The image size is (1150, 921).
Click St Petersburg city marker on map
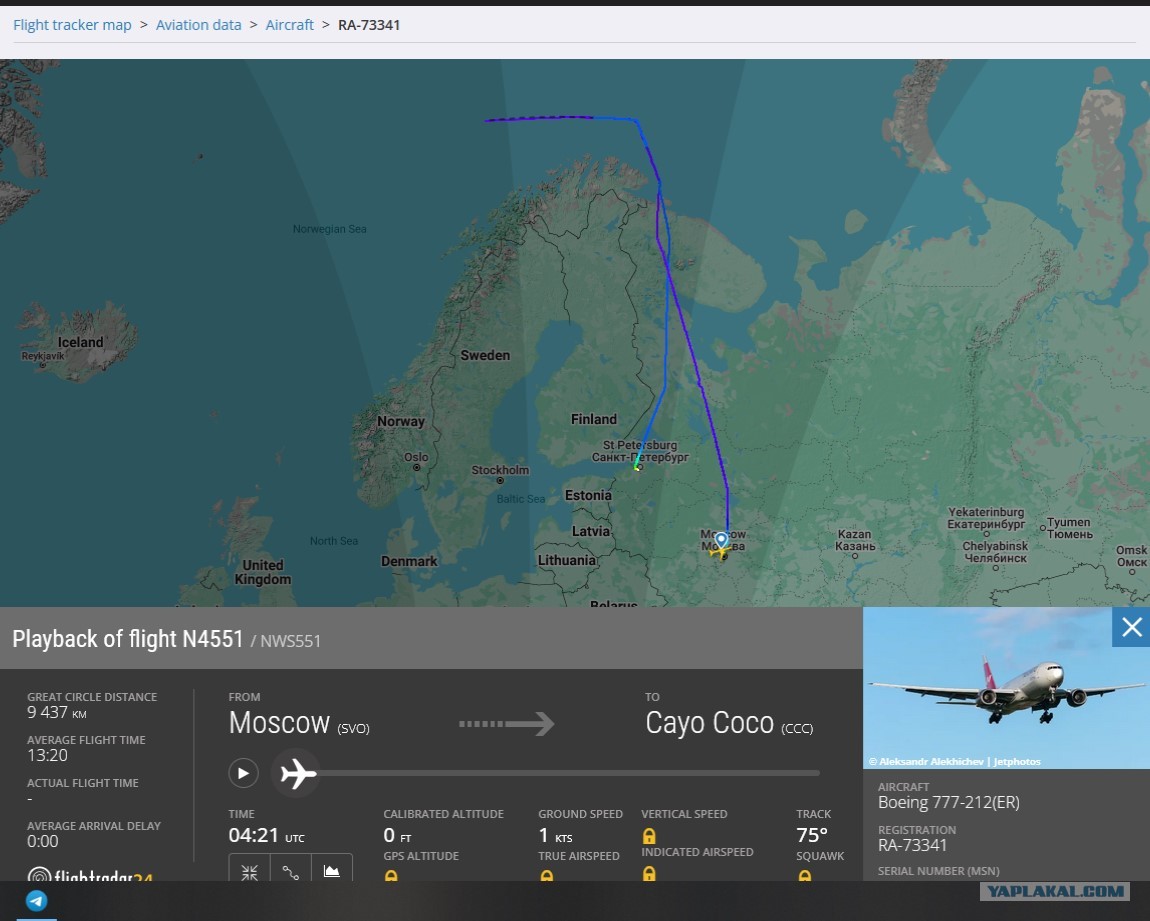(x=639, y=467)
